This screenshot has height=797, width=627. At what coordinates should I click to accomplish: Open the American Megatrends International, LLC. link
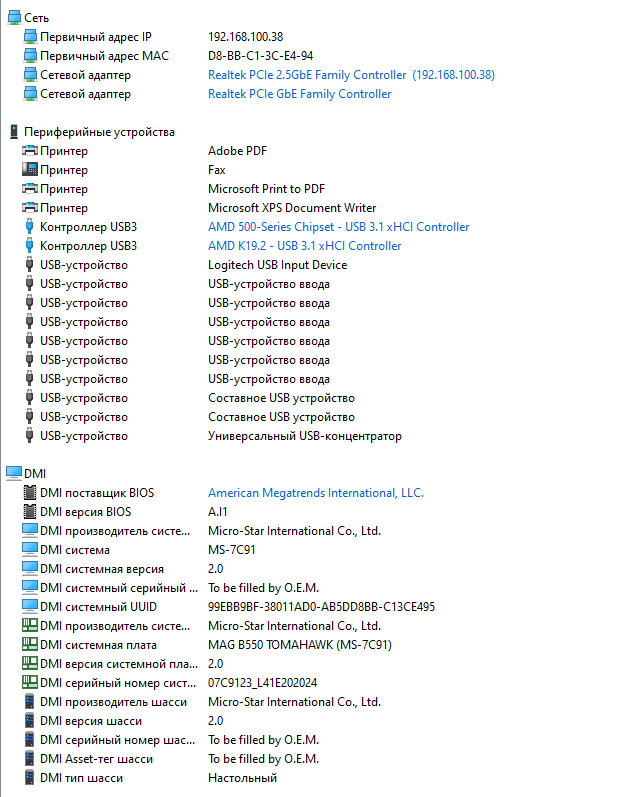tap(316, 493)
